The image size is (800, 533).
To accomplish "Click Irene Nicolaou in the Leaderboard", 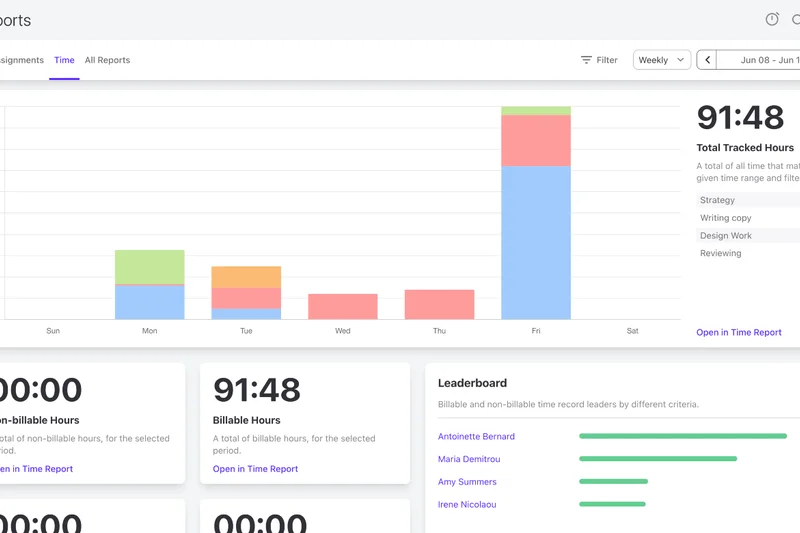I will [467, 505].
